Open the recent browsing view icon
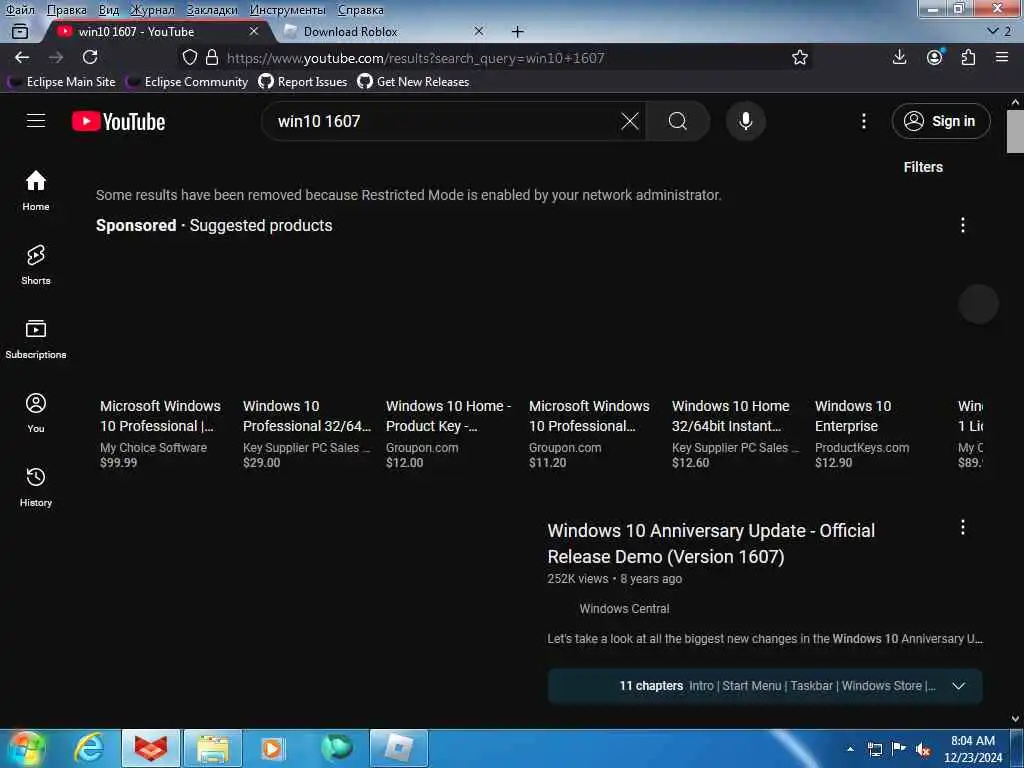 (20, 31)
